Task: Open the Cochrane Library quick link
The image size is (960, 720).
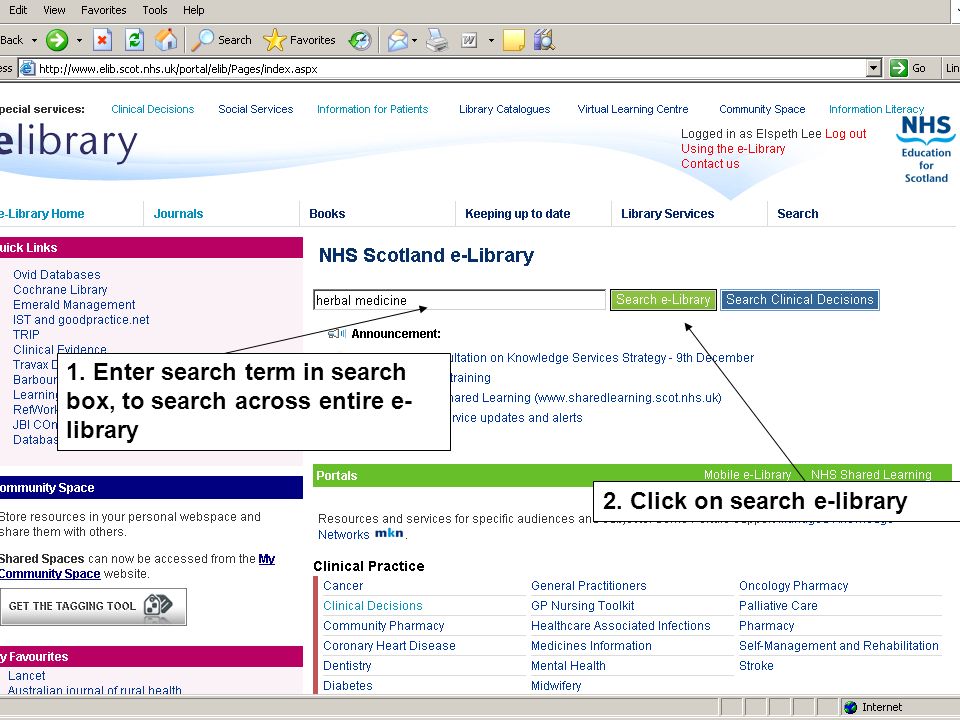Action: [60, 290]
